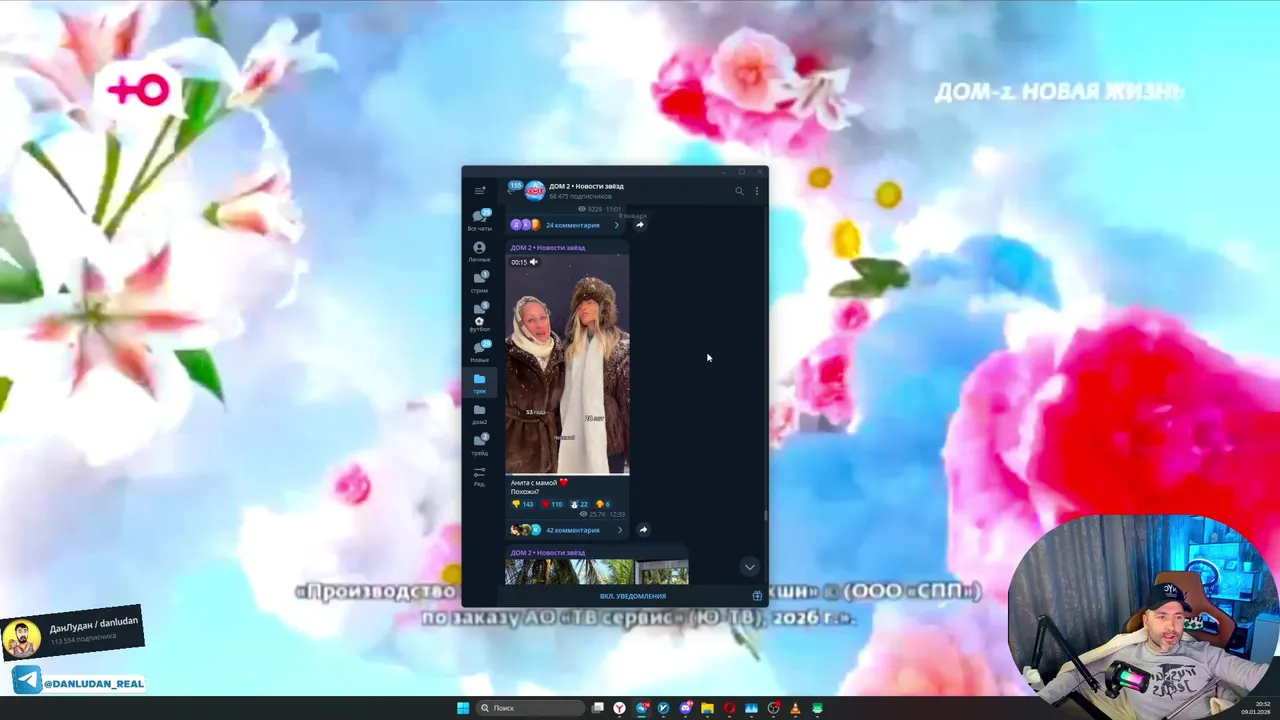Viewport: 1280px width, 720px height.
Task: Share the post with 24 comments
Action: coord(640,225)
